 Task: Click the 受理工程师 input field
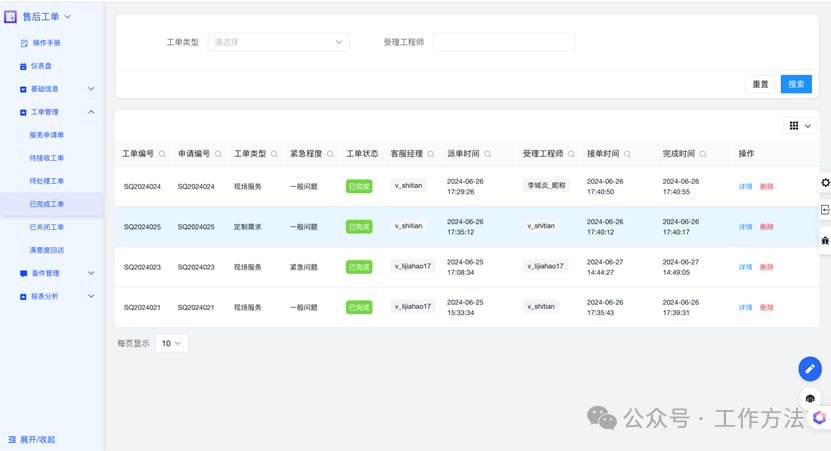[504, 42]
